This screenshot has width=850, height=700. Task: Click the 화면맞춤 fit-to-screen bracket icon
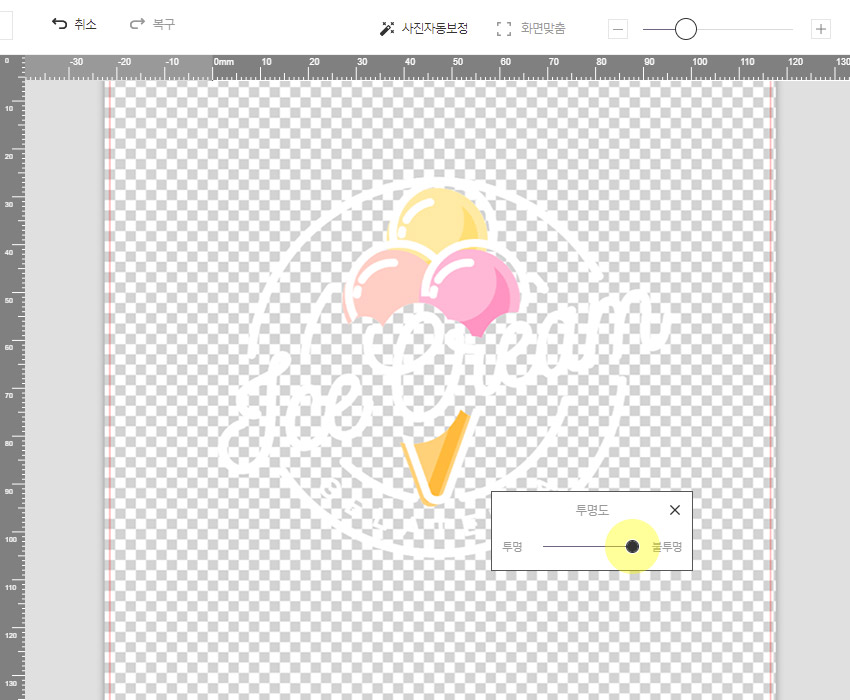coord(504,29)
